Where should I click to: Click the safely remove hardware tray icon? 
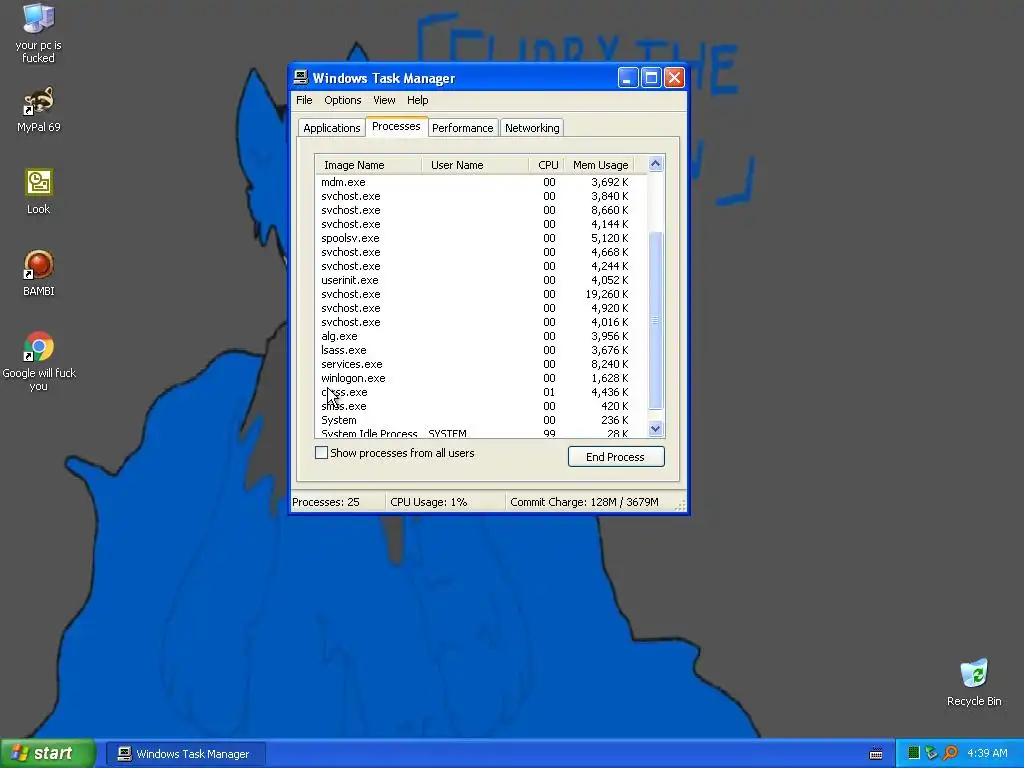[x=931, y=753]
